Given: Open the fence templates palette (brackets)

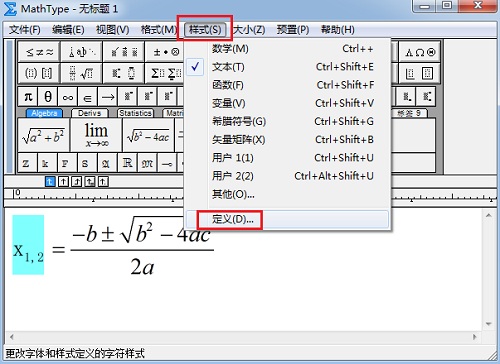Looking at the screenshot, I should [x=39, y=73].
